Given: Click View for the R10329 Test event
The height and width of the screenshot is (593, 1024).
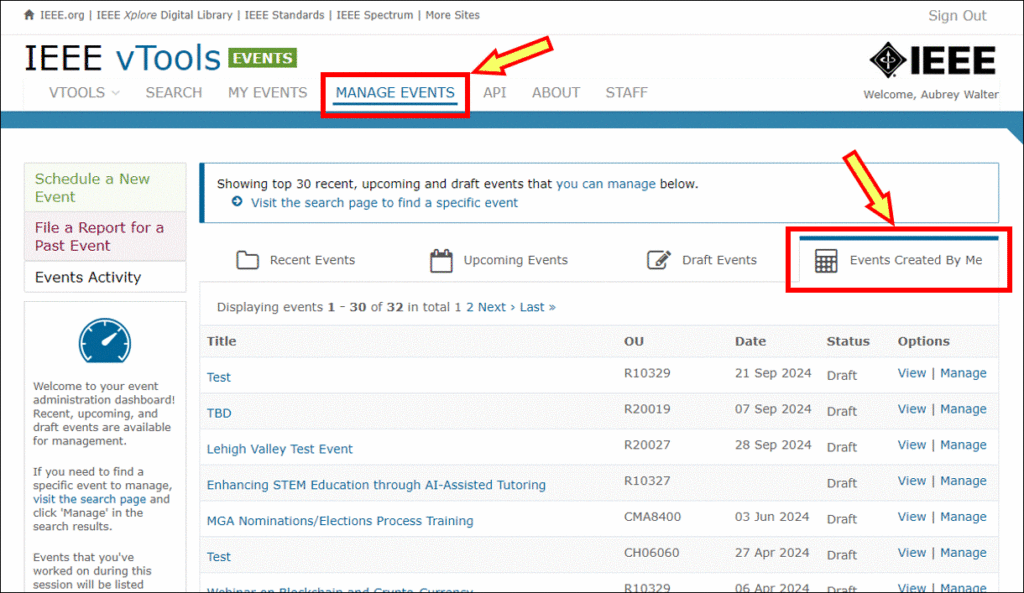Looking at the screenshot, I should 912,373.
